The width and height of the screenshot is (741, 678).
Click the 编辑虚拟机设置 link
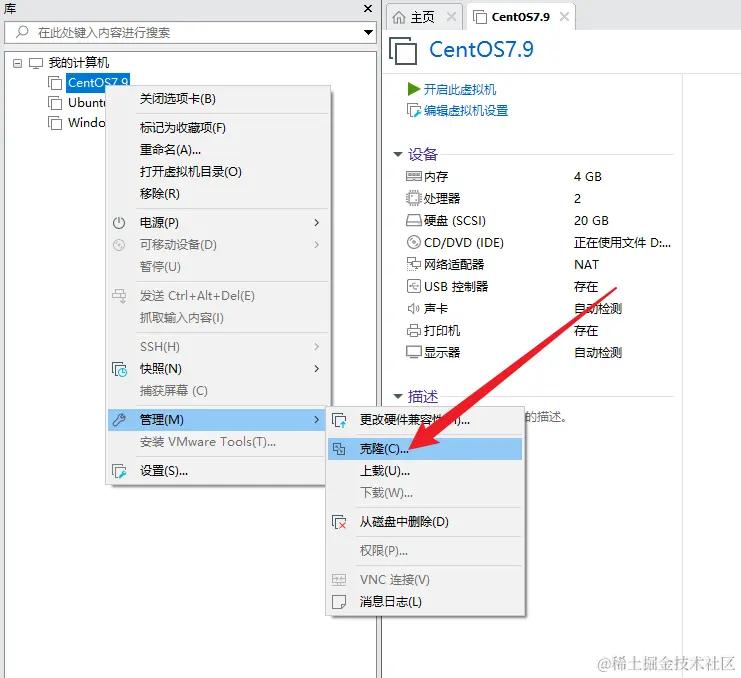click(465, 111)
